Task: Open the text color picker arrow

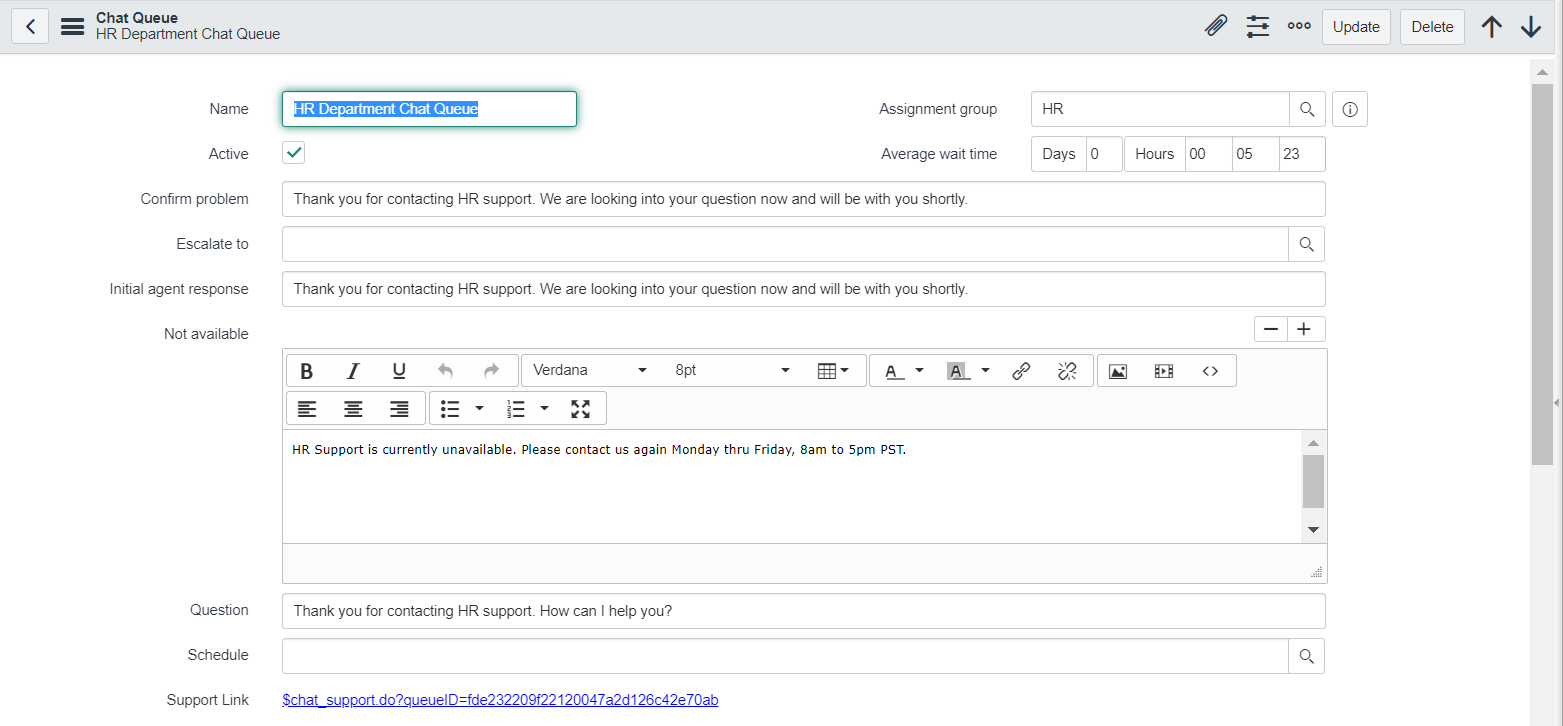Action: pyautogui.click(x=919, y=371)
